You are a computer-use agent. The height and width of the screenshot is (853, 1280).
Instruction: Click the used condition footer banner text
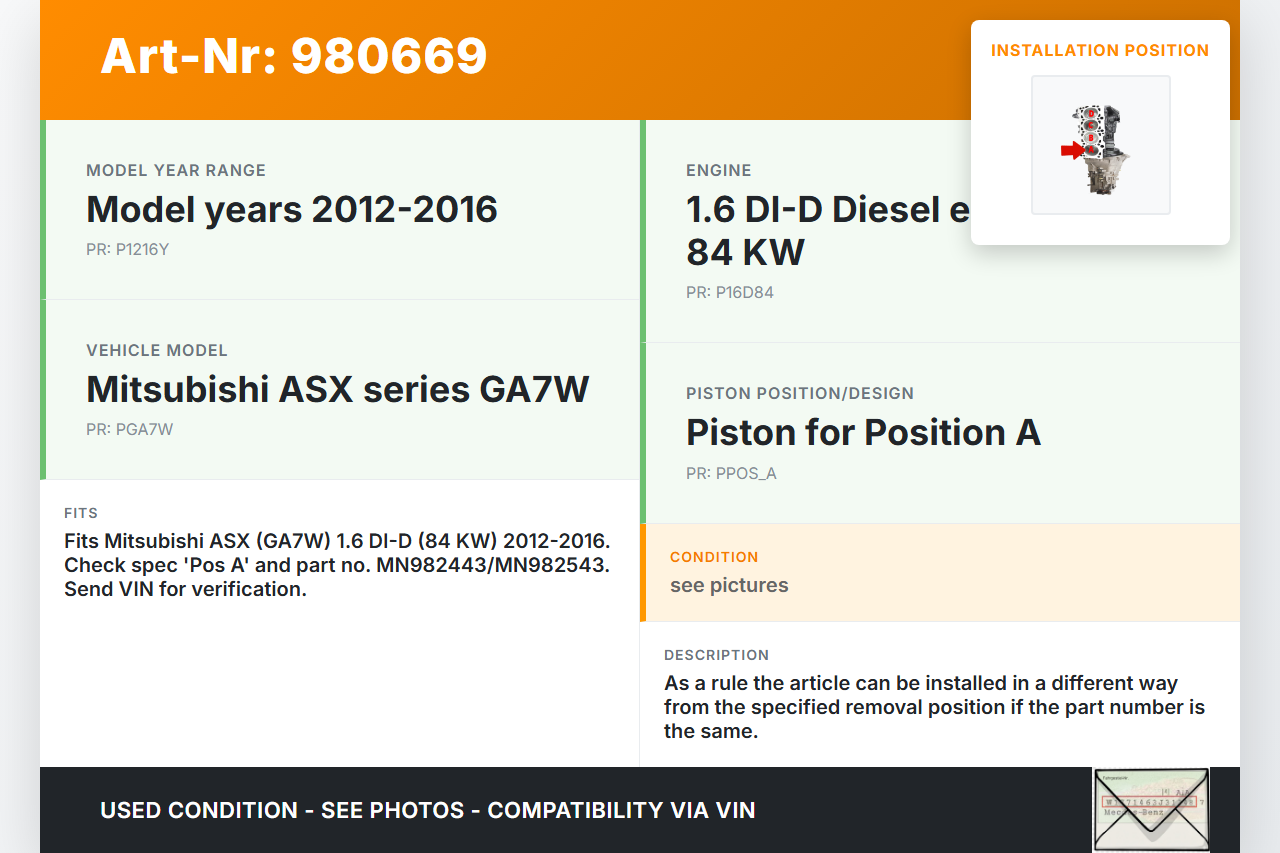[x=428, y=810]
